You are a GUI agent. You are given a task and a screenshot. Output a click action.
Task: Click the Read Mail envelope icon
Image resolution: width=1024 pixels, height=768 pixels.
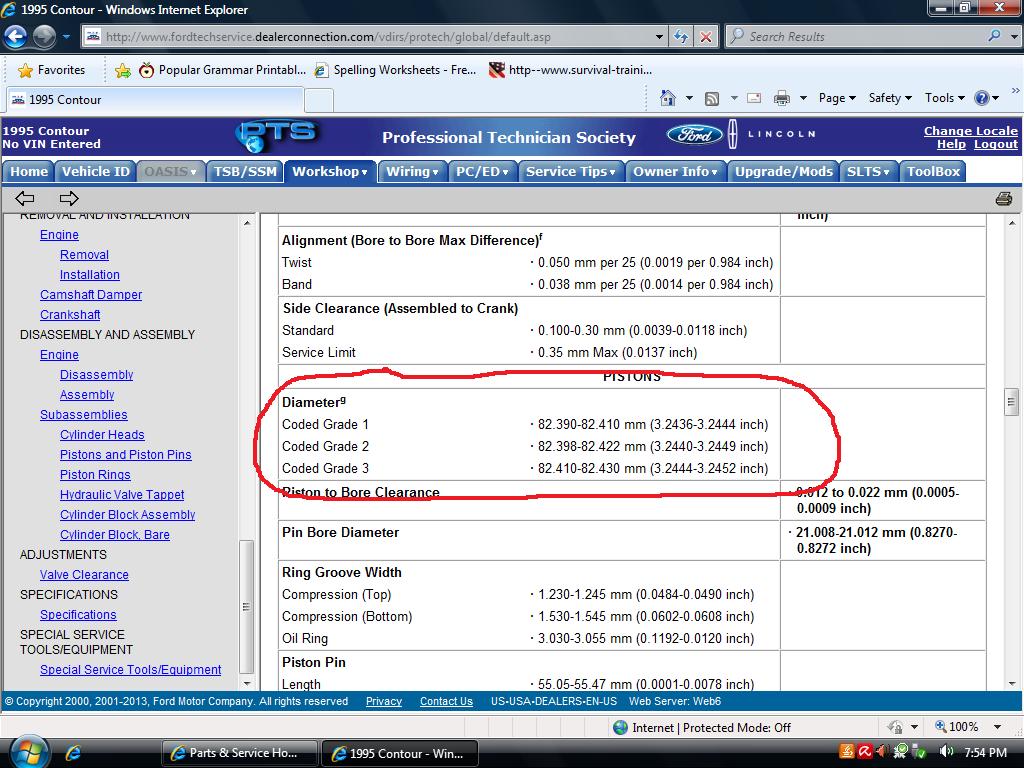pyautogui.click(x=754, y=98)
